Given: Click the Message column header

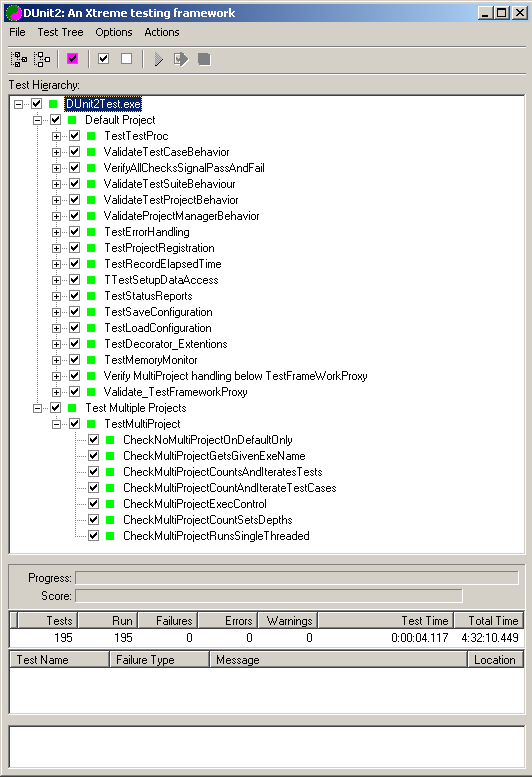Looking at the screenshot, I should (338, 660).
